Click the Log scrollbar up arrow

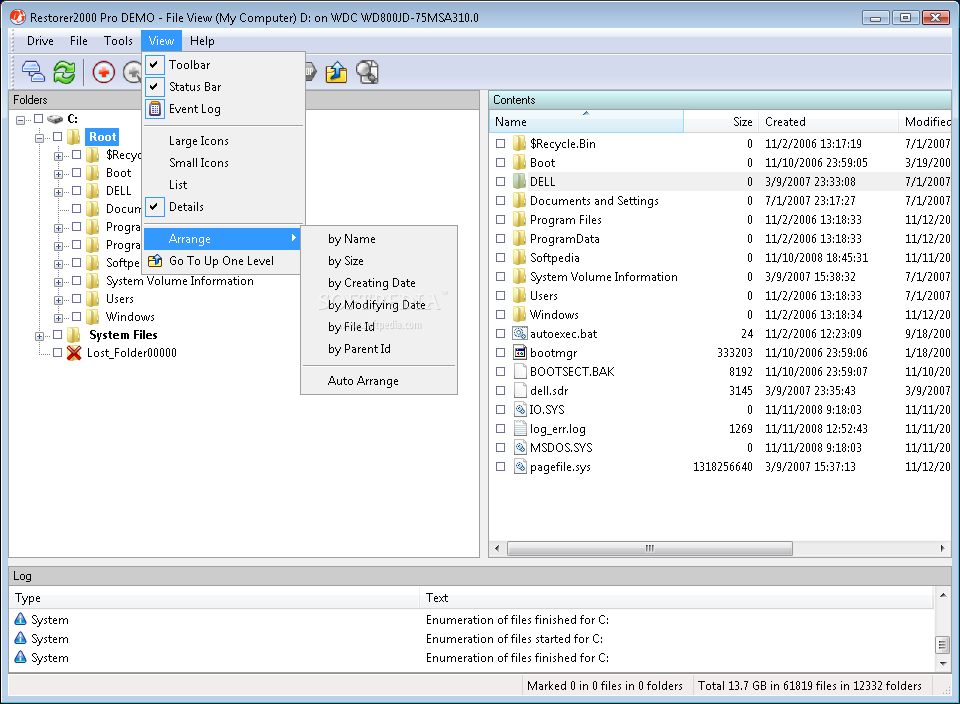coord(942,594)
